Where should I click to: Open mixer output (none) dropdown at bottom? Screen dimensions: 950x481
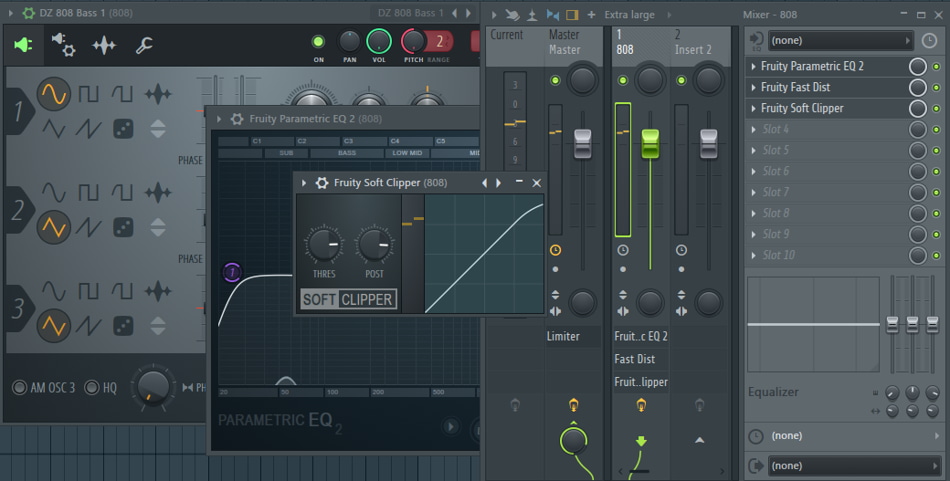coord(854,466)
